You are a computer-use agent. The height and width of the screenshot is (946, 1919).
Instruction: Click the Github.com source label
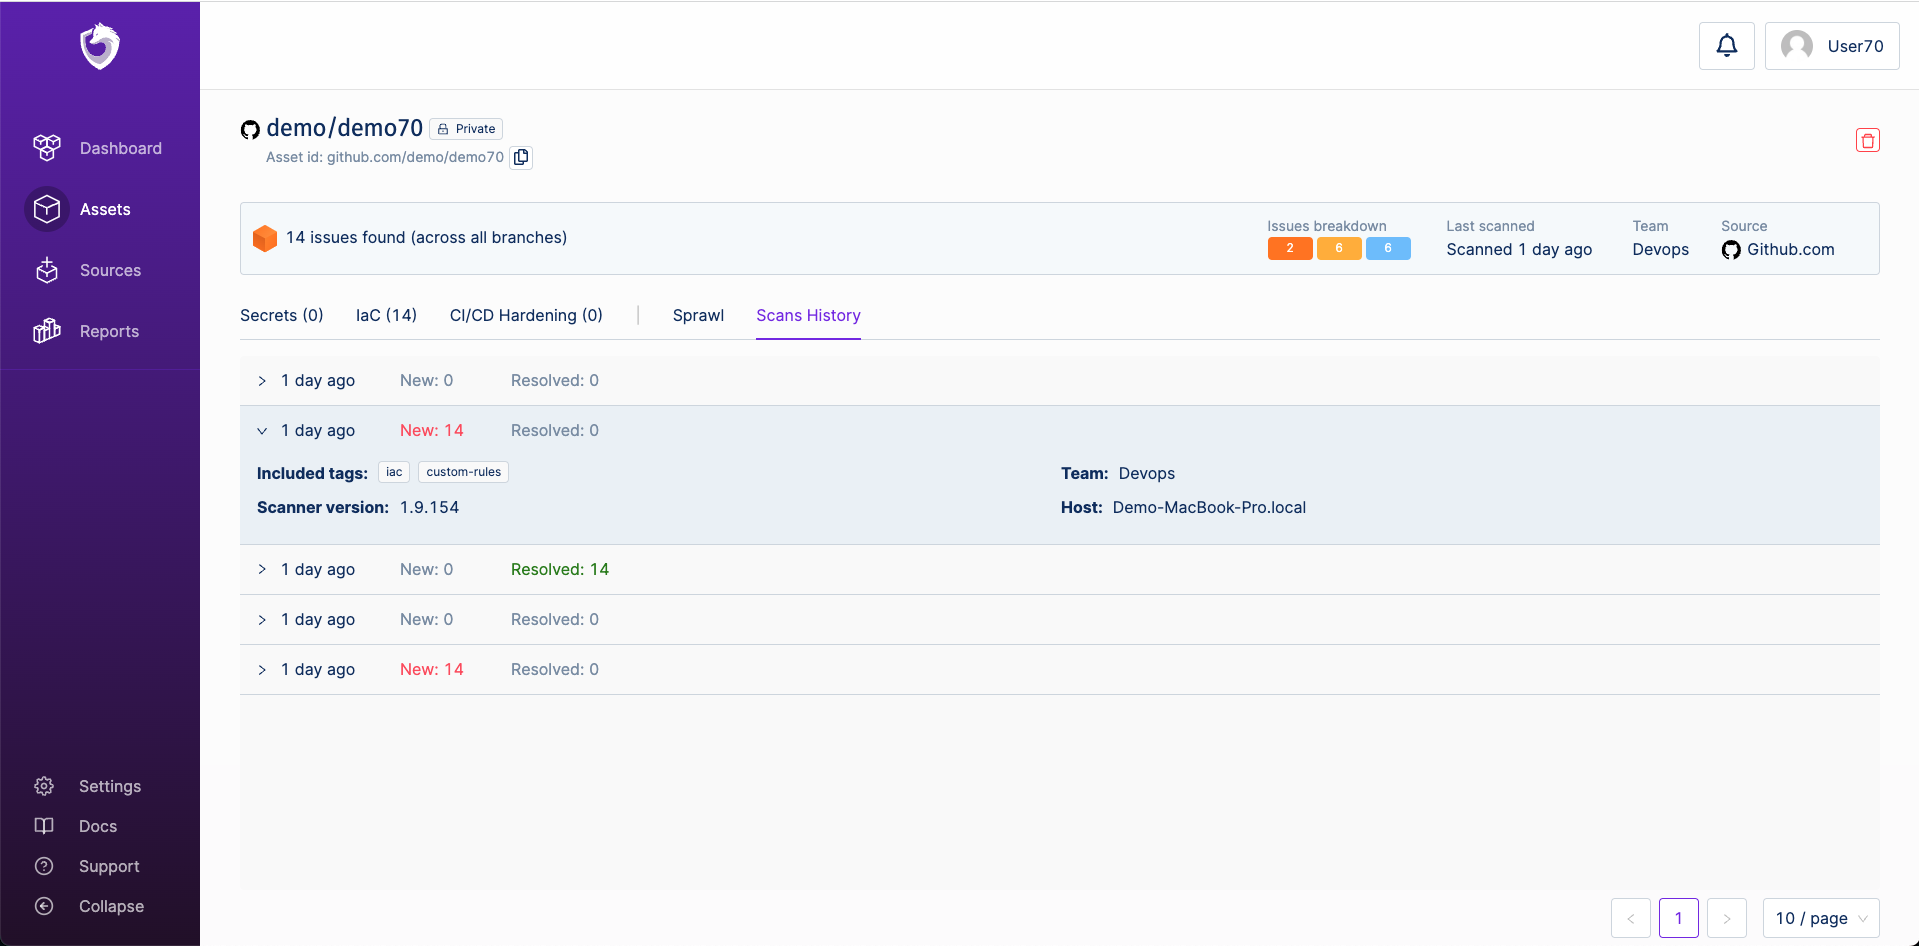[1791, 250]
